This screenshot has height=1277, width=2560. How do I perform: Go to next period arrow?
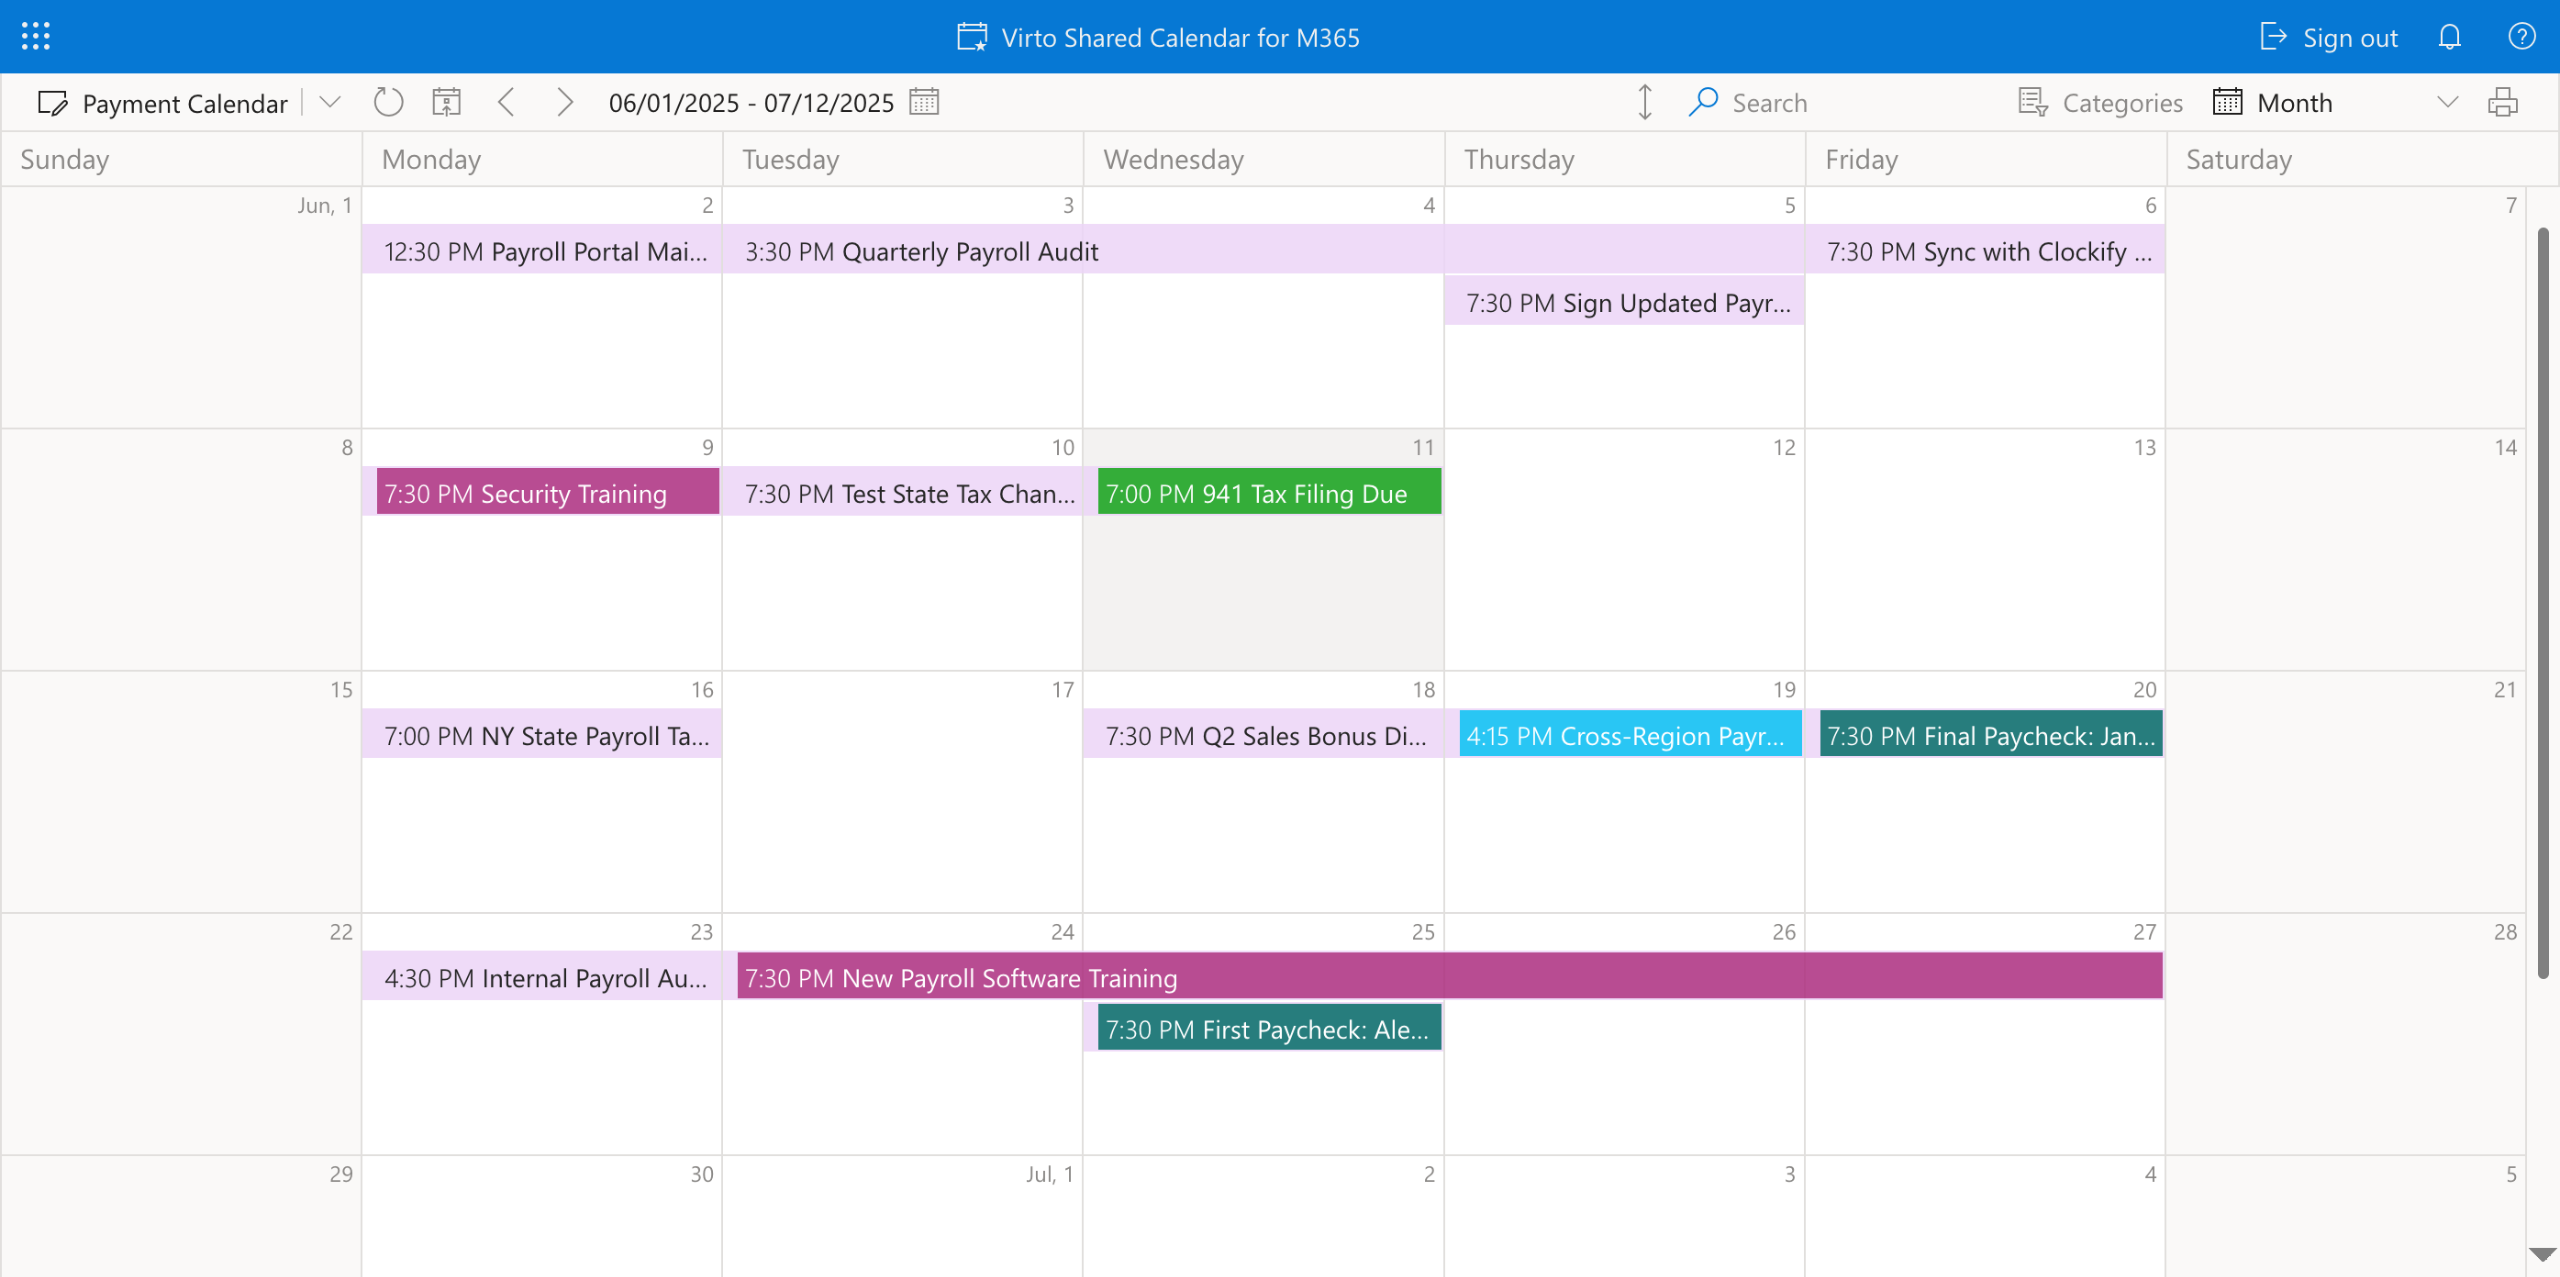pos(564,102)
